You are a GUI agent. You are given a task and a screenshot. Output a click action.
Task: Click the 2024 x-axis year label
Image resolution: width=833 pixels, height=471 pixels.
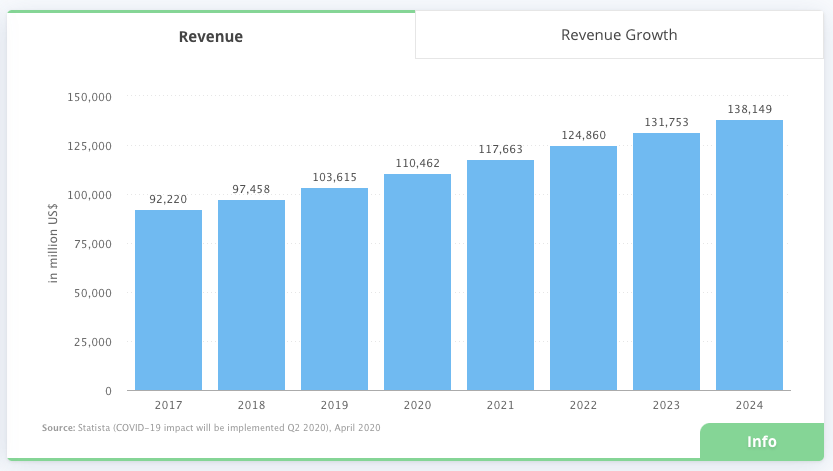(x=749, y=405)
